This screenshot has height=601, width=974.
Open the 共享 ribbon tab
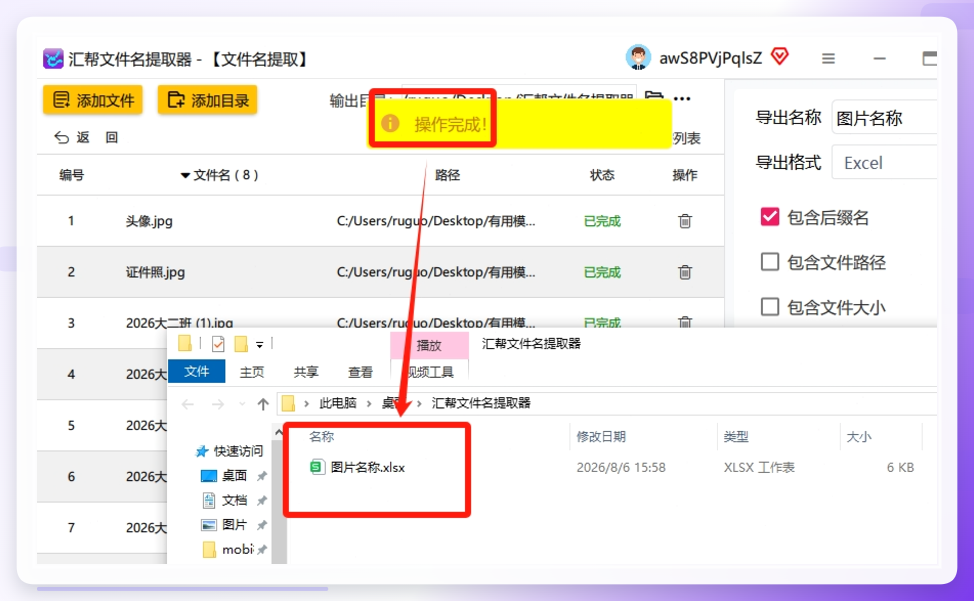point(306,372)
